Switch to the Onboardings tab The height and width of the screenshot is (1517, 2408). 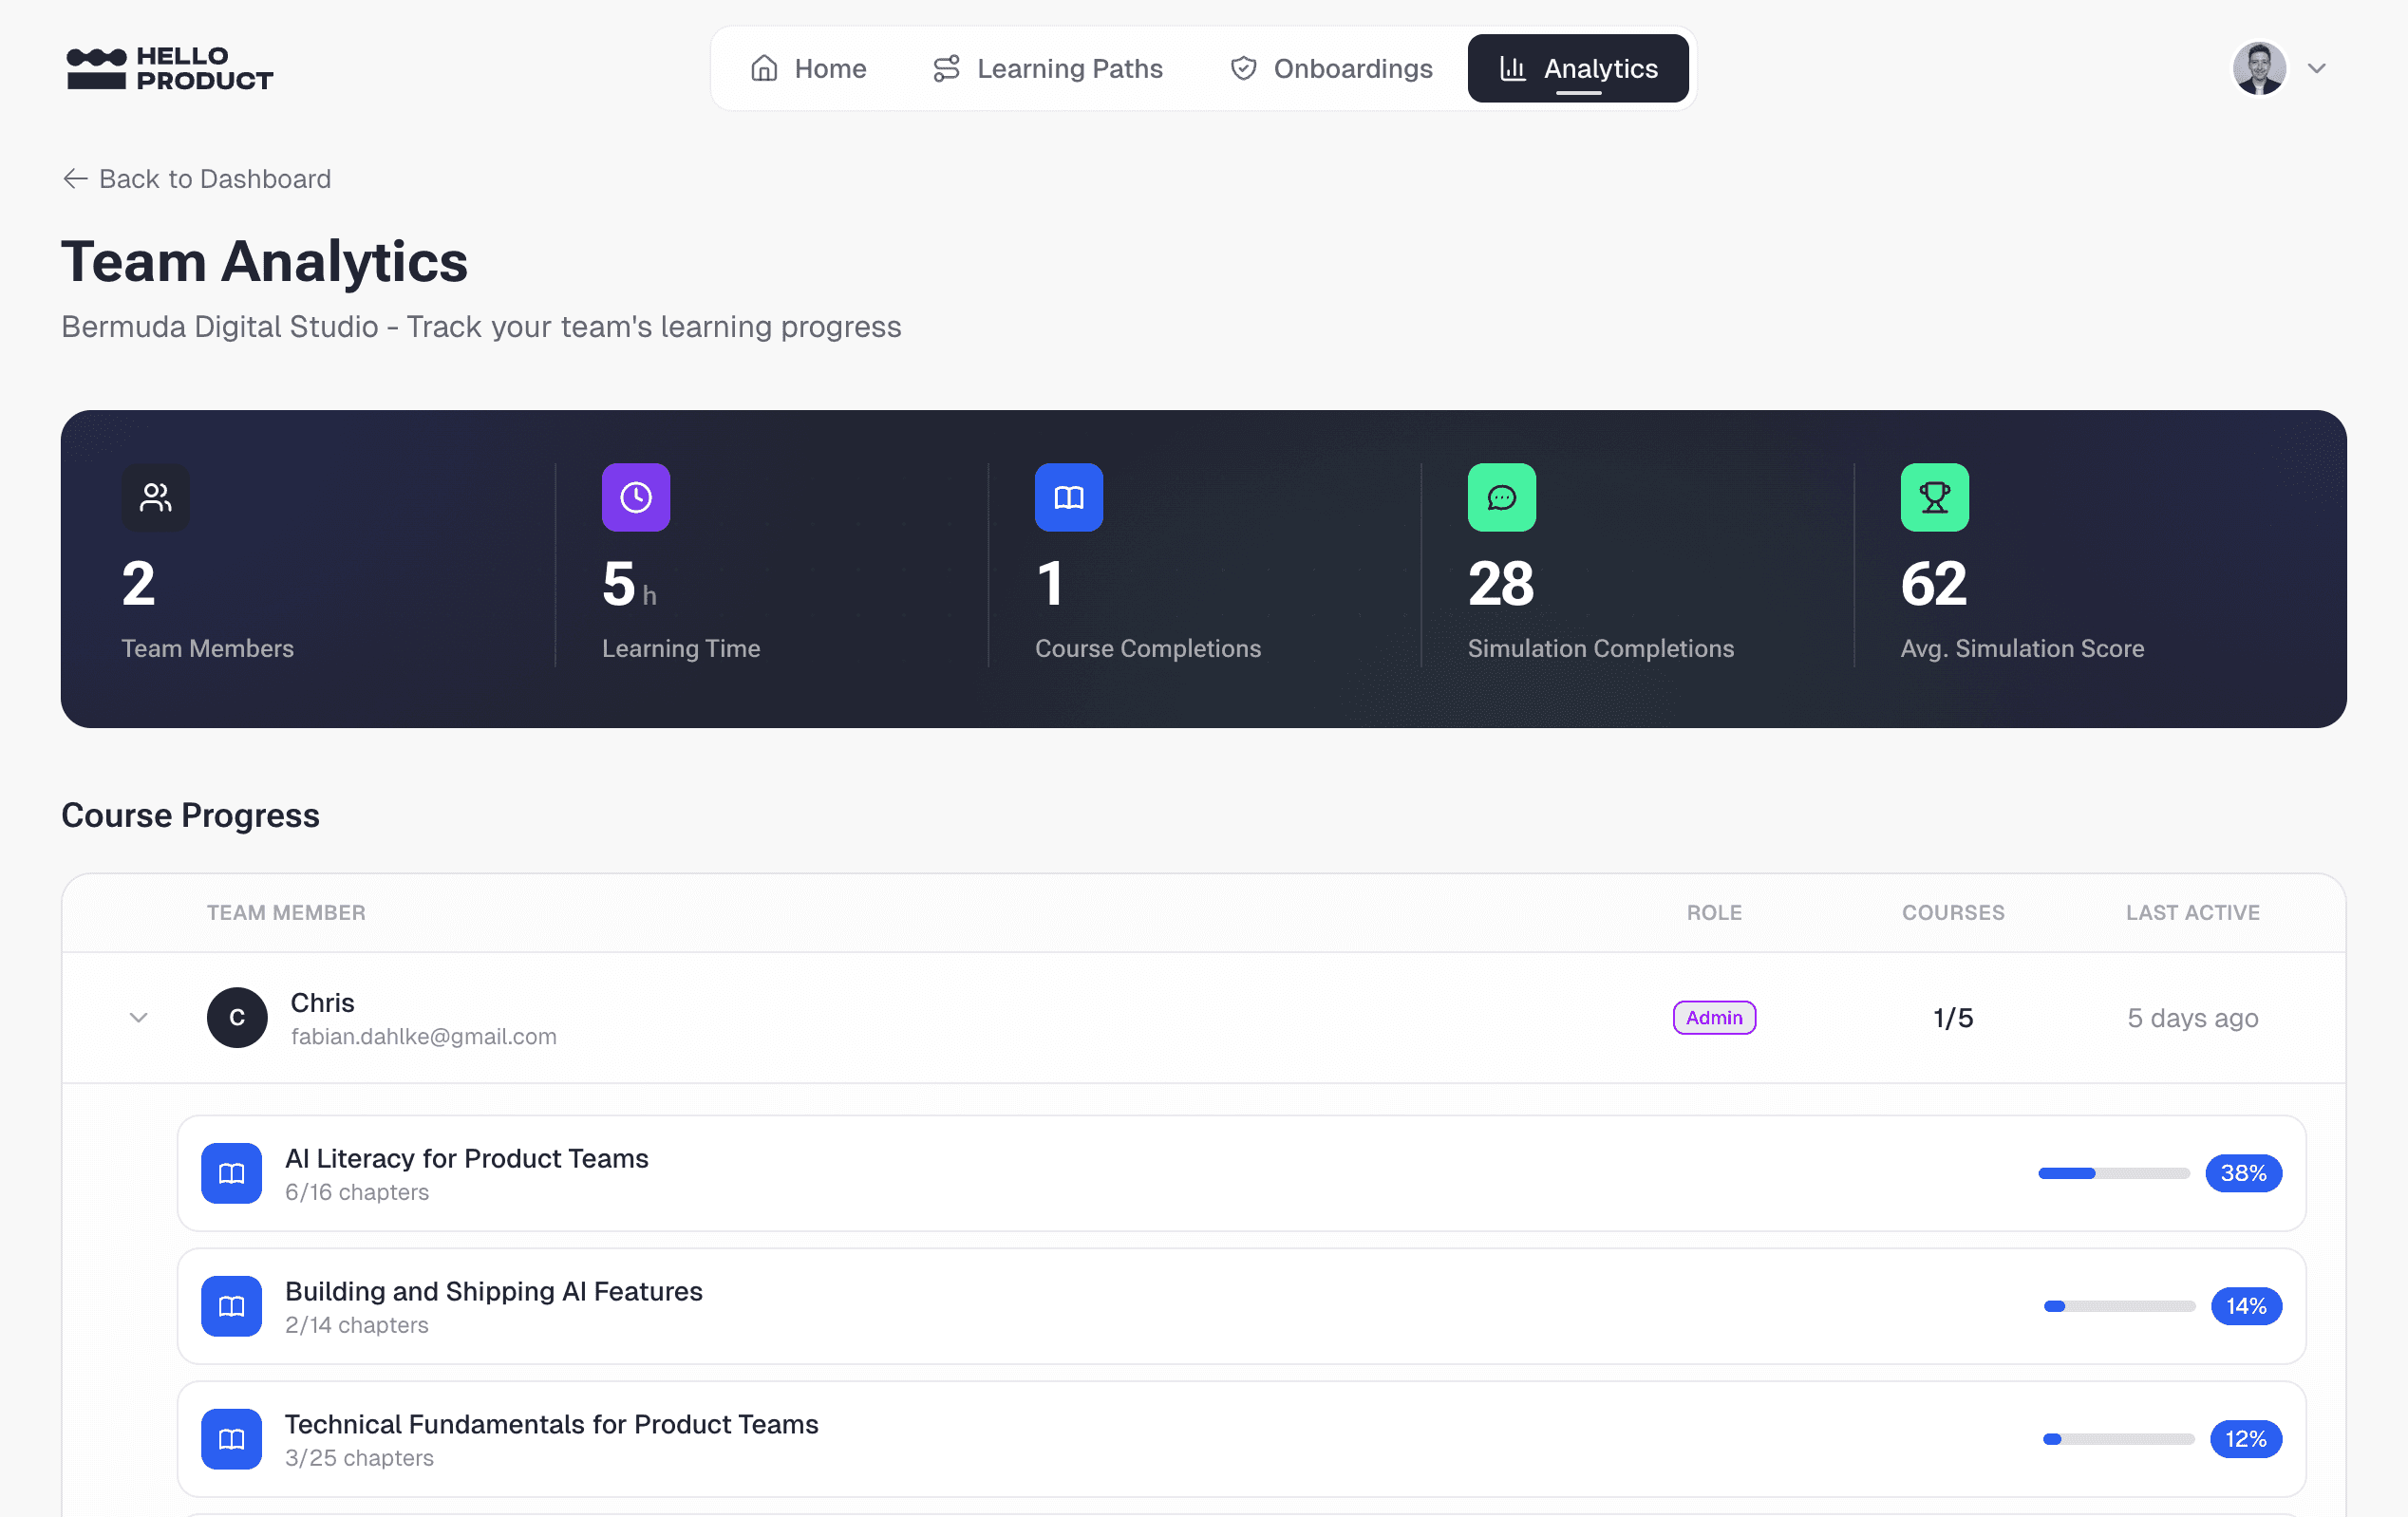pos(1331,68)
